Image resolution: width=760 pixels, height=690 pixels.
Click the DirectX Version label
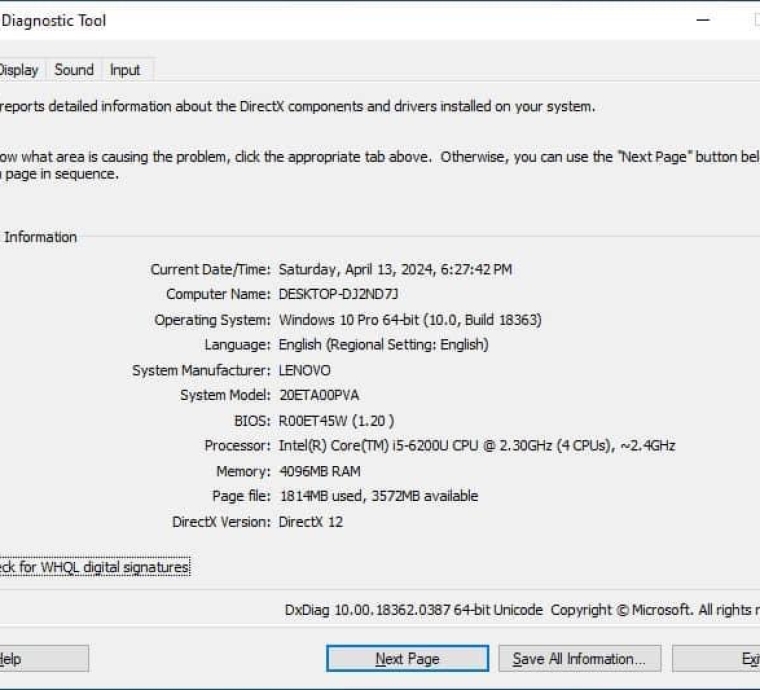pyautogui.click(x=221, y=522)
